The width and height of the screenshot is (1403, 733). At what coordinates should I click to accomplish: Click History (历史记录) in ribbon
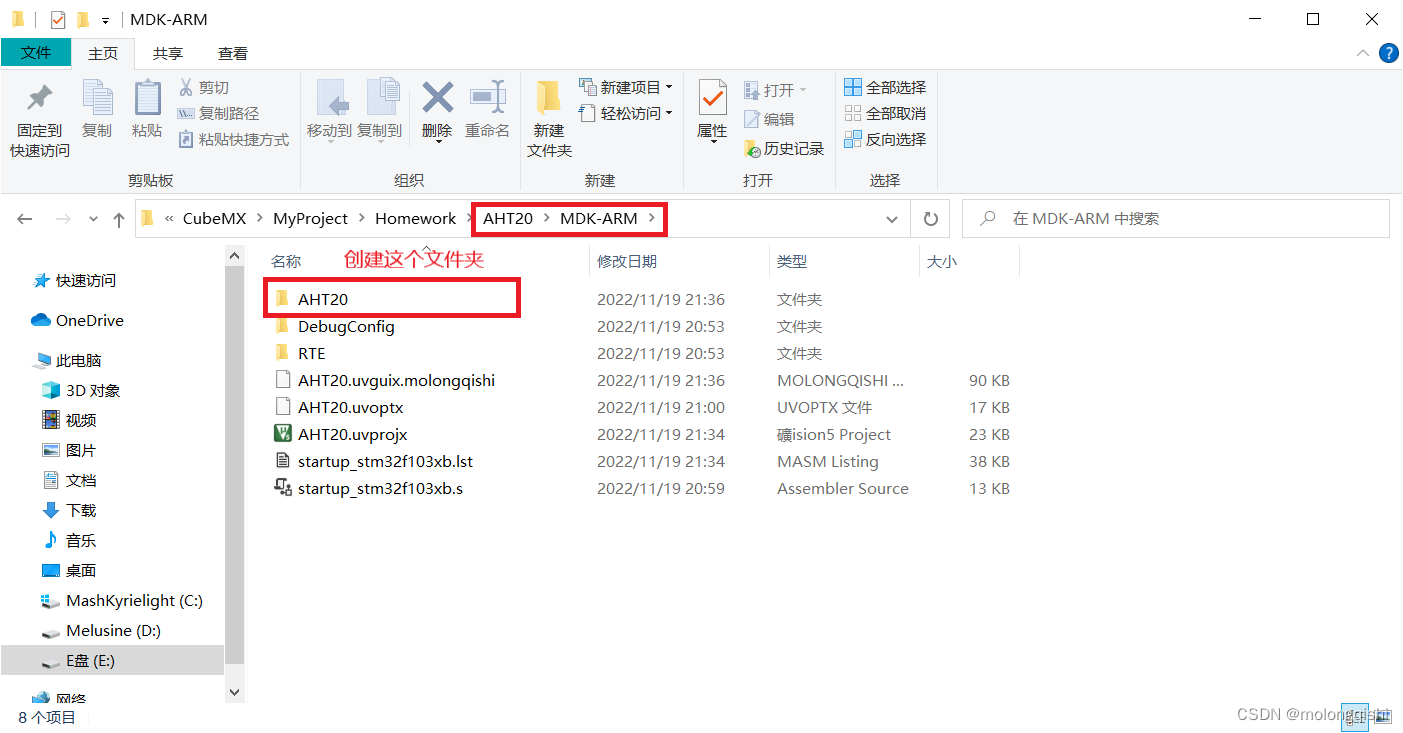(x=784, y=149)
